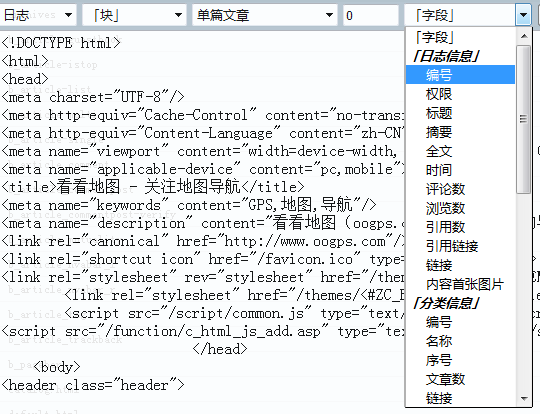The height and width of the screenshot is (414, 540).
Task: Select the 时间 list item
Action: (x=460, y=170)
